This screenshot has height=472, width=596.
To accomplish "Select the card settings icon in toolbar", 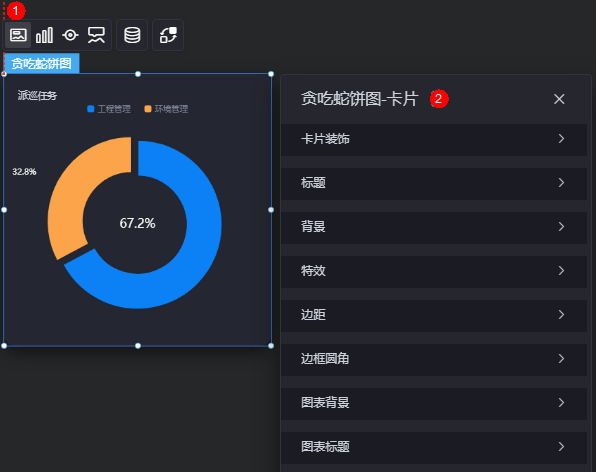I will tap(18, 35).
